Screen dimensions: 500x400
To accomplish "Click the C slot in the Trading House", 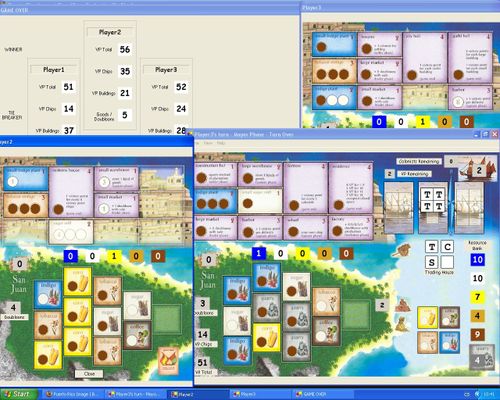I will pyautogui.click(x=447, y=247).
